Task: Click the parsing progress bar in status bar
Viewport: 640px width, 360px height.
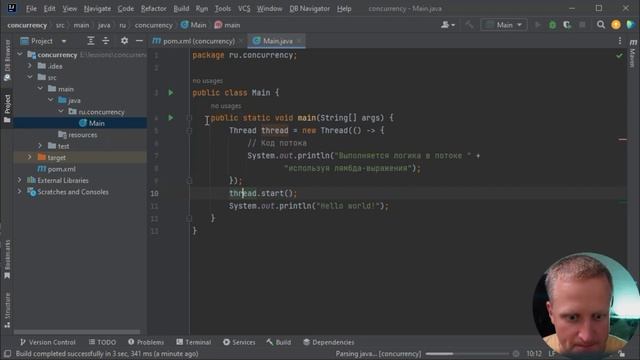Action: pyautogui.click(x=467, y=353)
